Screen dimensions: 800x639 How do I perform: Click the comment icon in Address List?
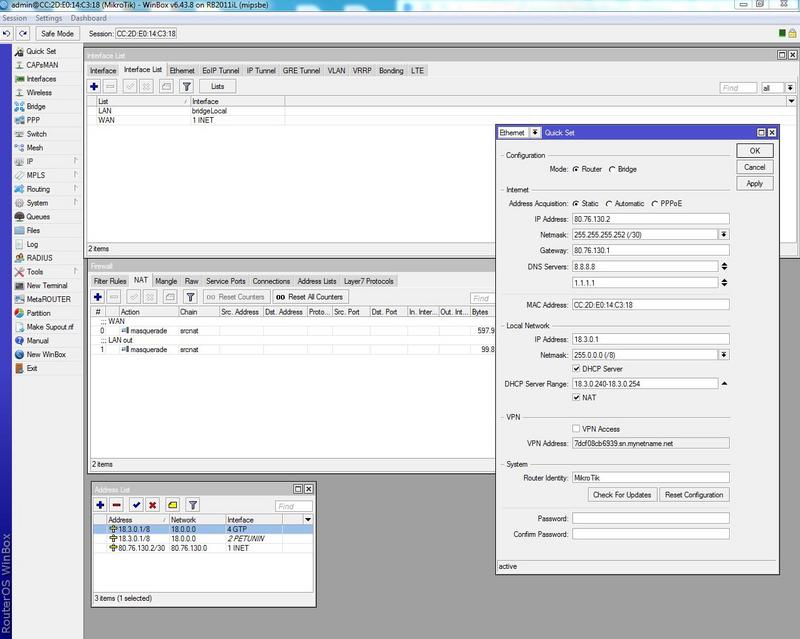click(172, 505)
